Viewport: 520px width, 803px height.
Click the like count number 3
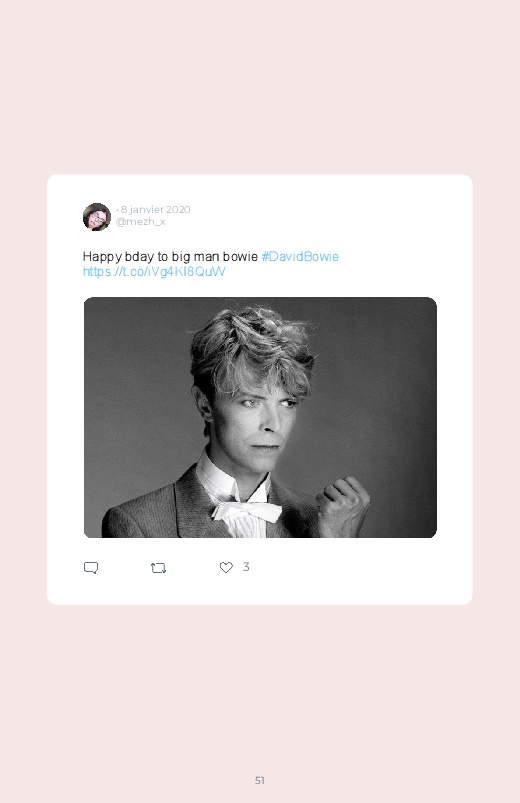tap(246, 566)
